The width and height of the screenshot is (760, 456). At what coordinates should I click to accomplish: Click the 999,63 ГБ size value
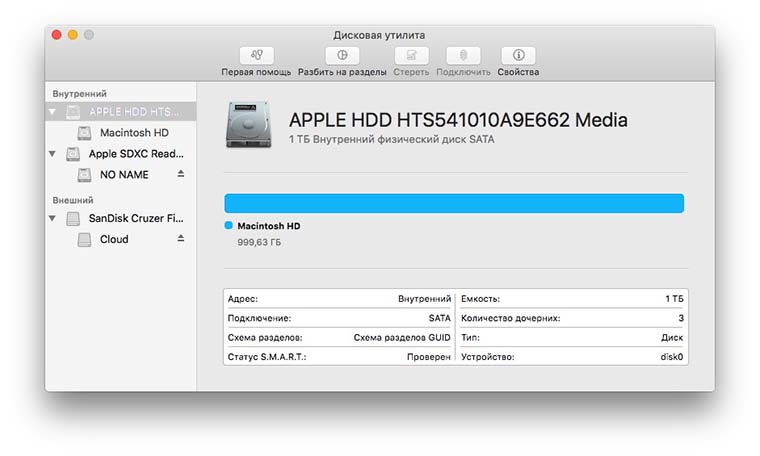pos(259,242)
